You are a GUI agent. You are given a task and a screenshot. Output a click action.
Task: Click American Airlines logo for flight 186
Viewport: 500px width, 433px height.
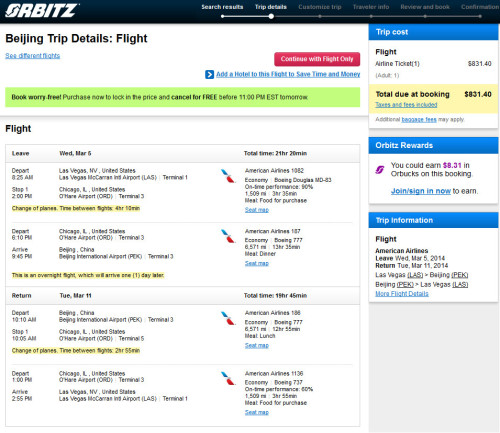[x=228, y=318]
